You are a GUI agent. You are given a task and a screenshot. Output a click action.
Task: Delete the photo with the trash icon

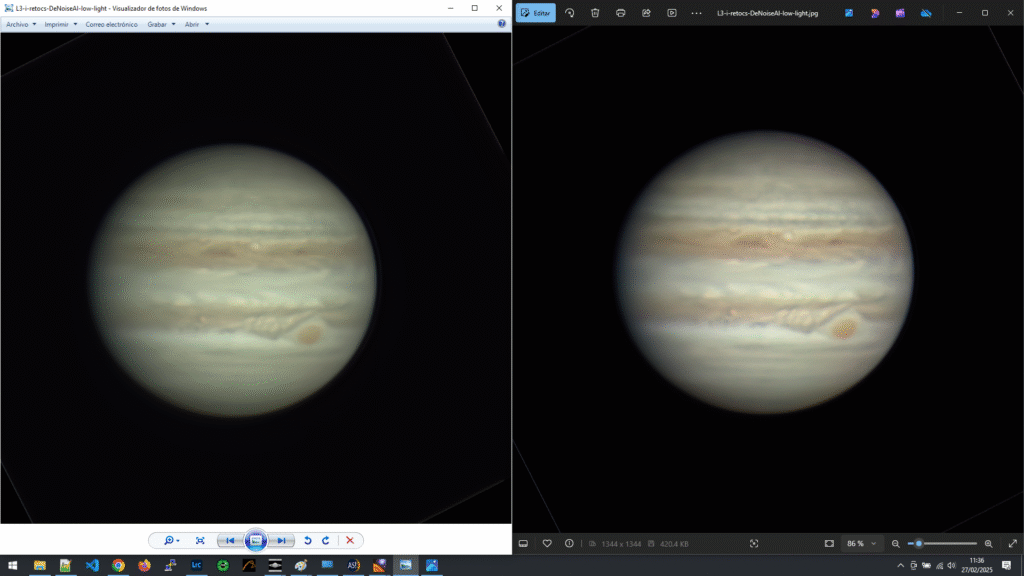pos(595,13)
